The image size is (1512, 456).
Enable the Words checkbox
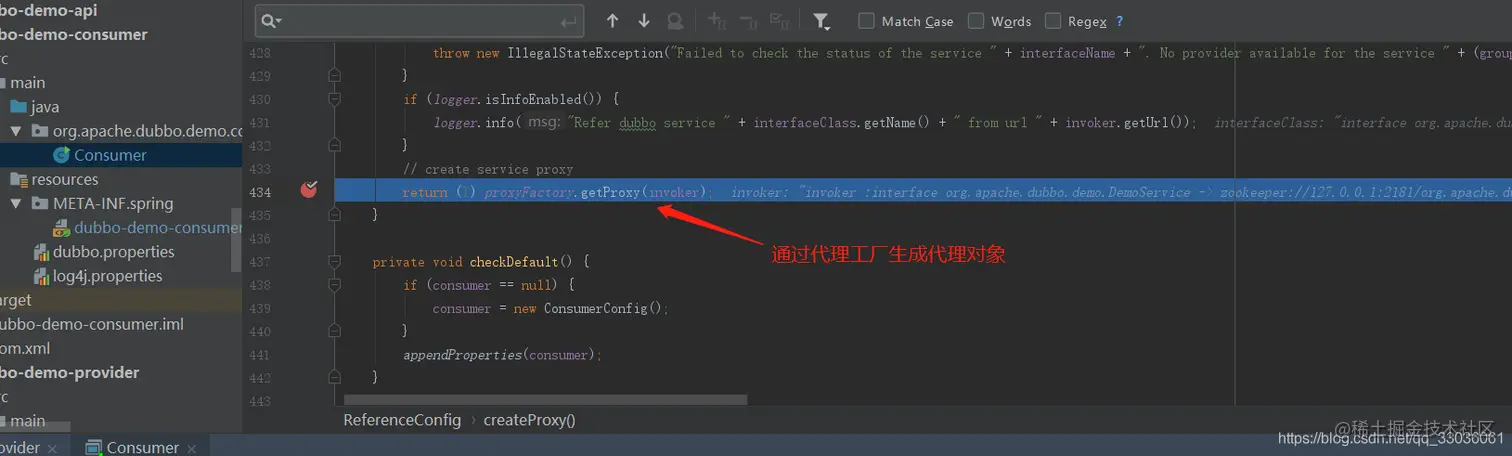[975, 21]
